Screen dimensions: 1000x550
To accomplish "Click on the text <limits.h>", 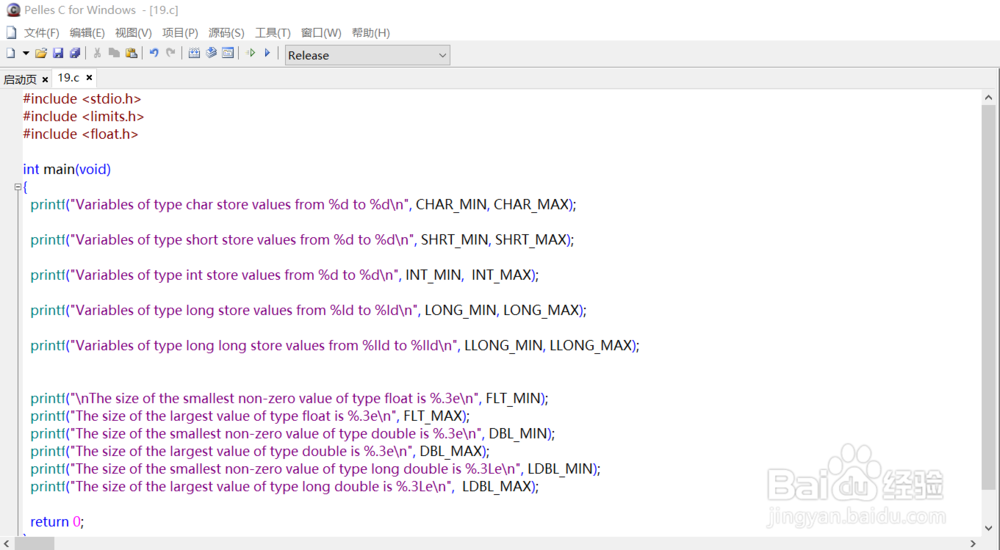I will tap(113, 117).
